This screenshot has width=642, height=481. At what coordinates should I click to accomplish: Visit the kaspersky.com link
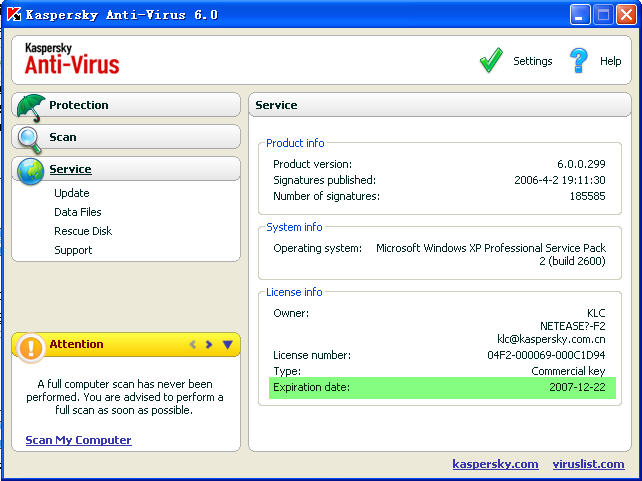(495, 464)
